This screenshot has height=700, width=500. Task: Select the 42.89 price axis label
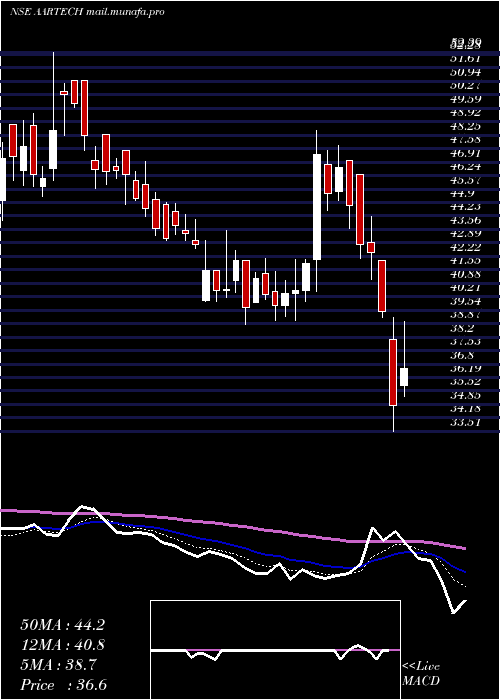[x=466, y=234]
